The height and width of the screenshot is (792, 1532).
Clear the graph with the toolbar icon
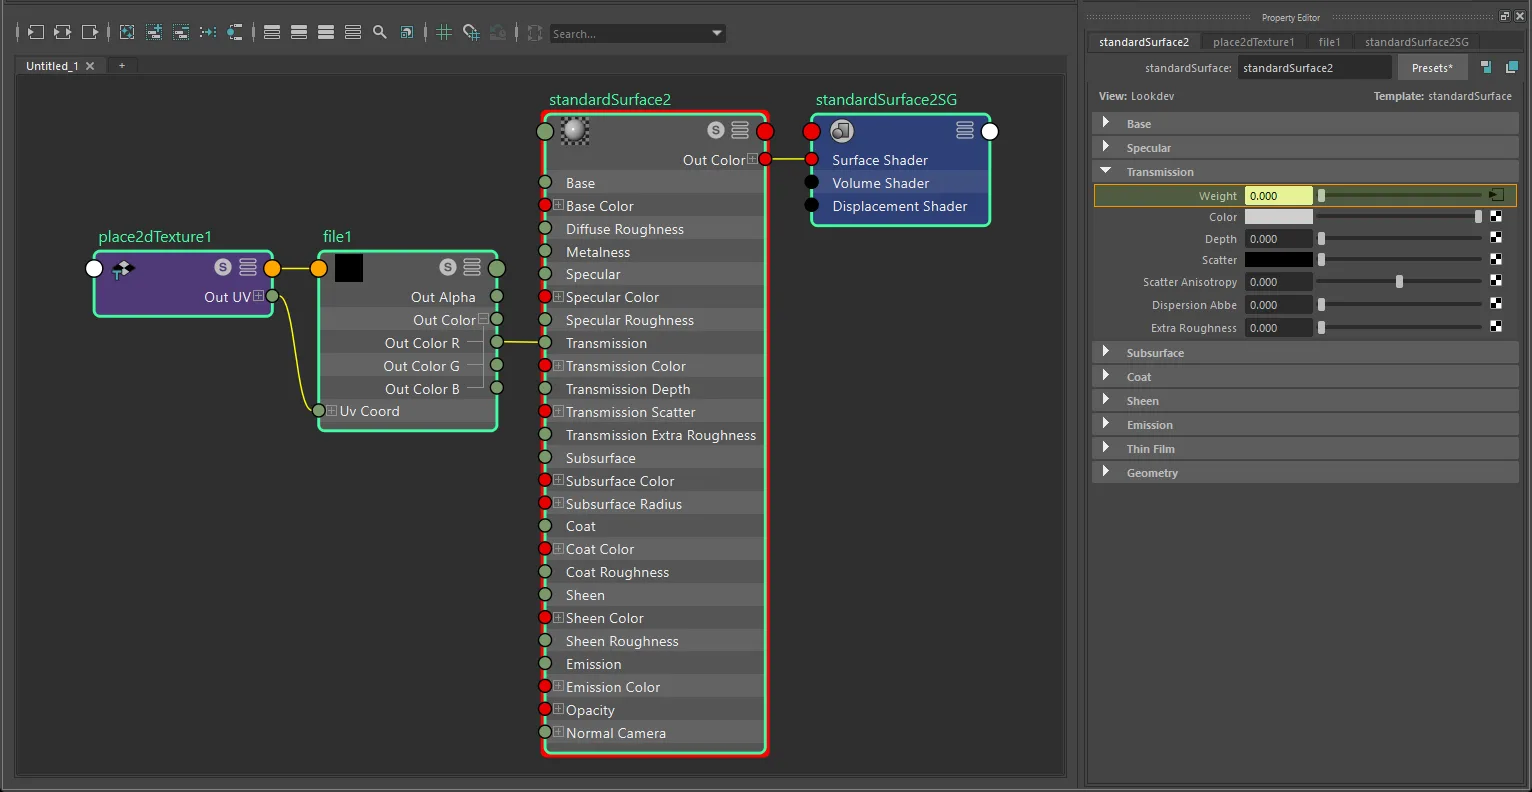(127, 33)
